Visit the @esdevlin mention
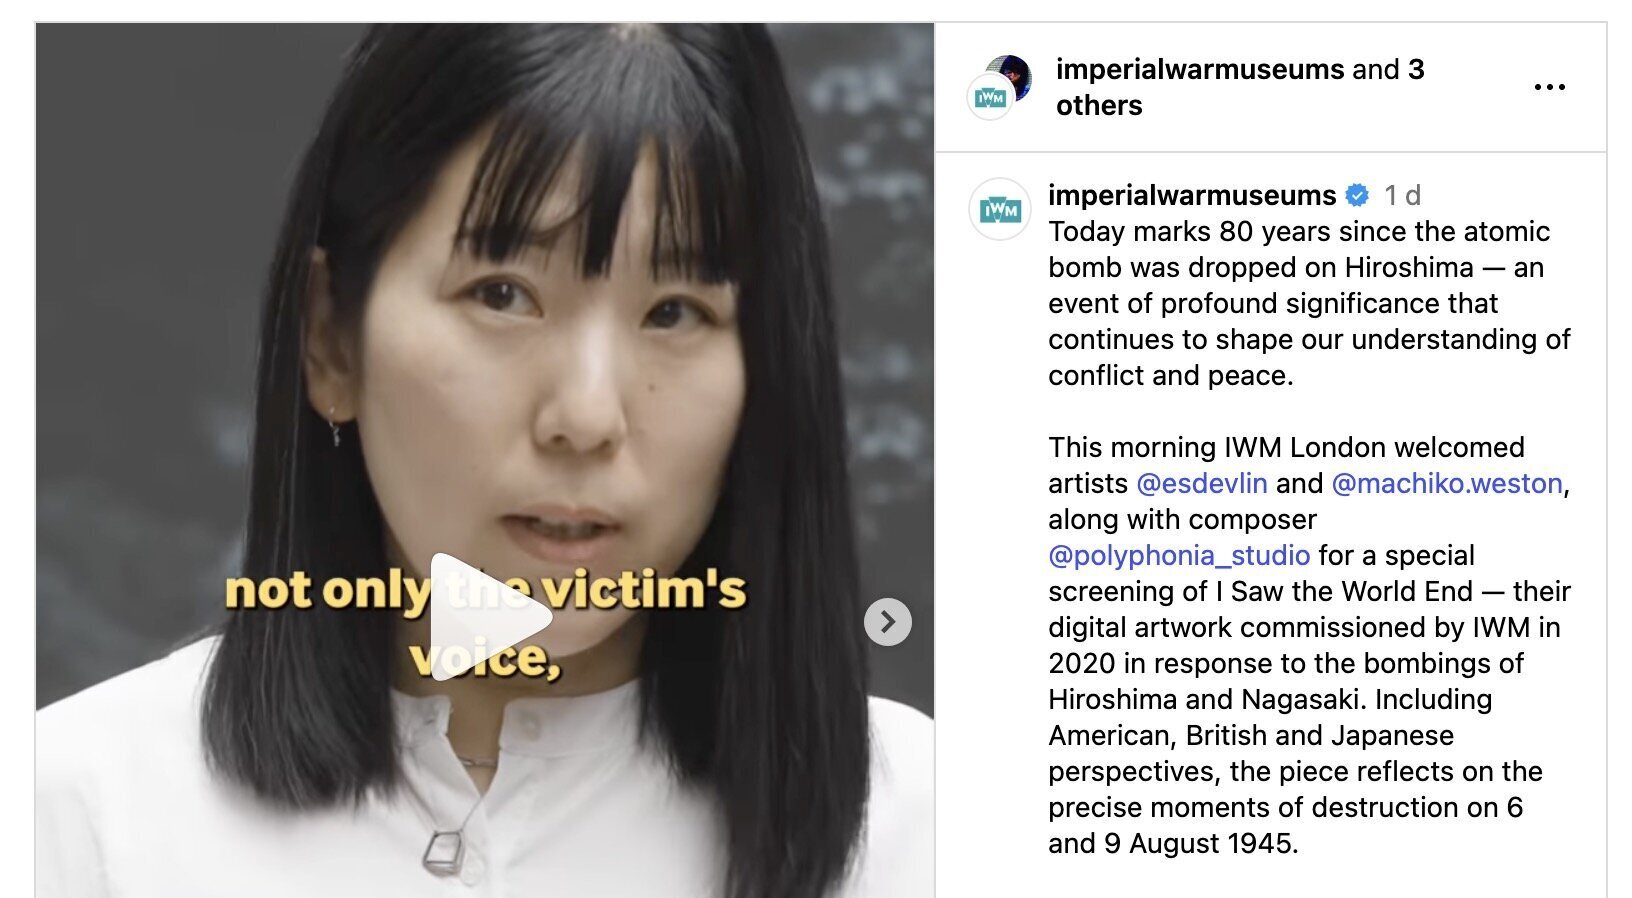This screenshot has height=898, width=1632. tap(1202, 483)
